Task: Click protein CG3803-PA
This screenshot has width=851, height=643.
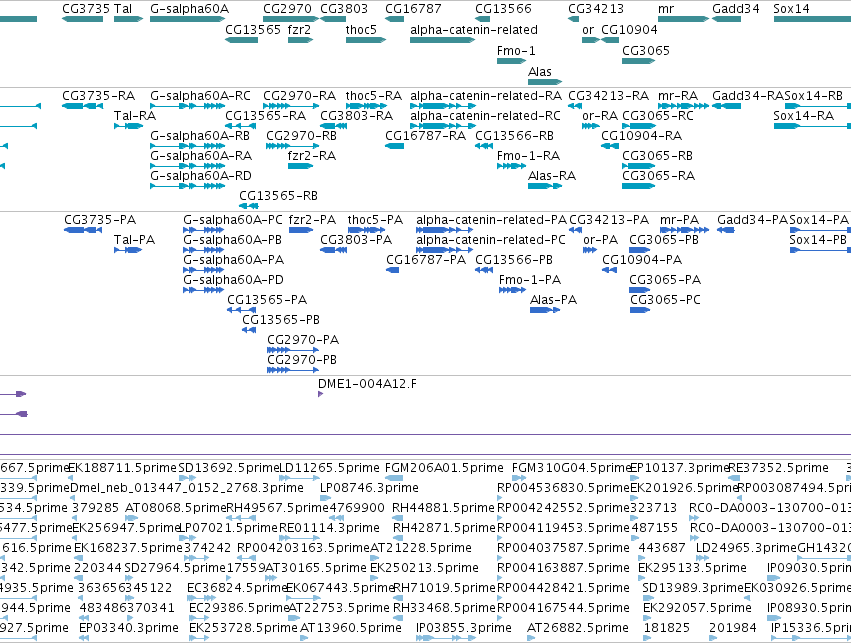Action: point(355,240)
